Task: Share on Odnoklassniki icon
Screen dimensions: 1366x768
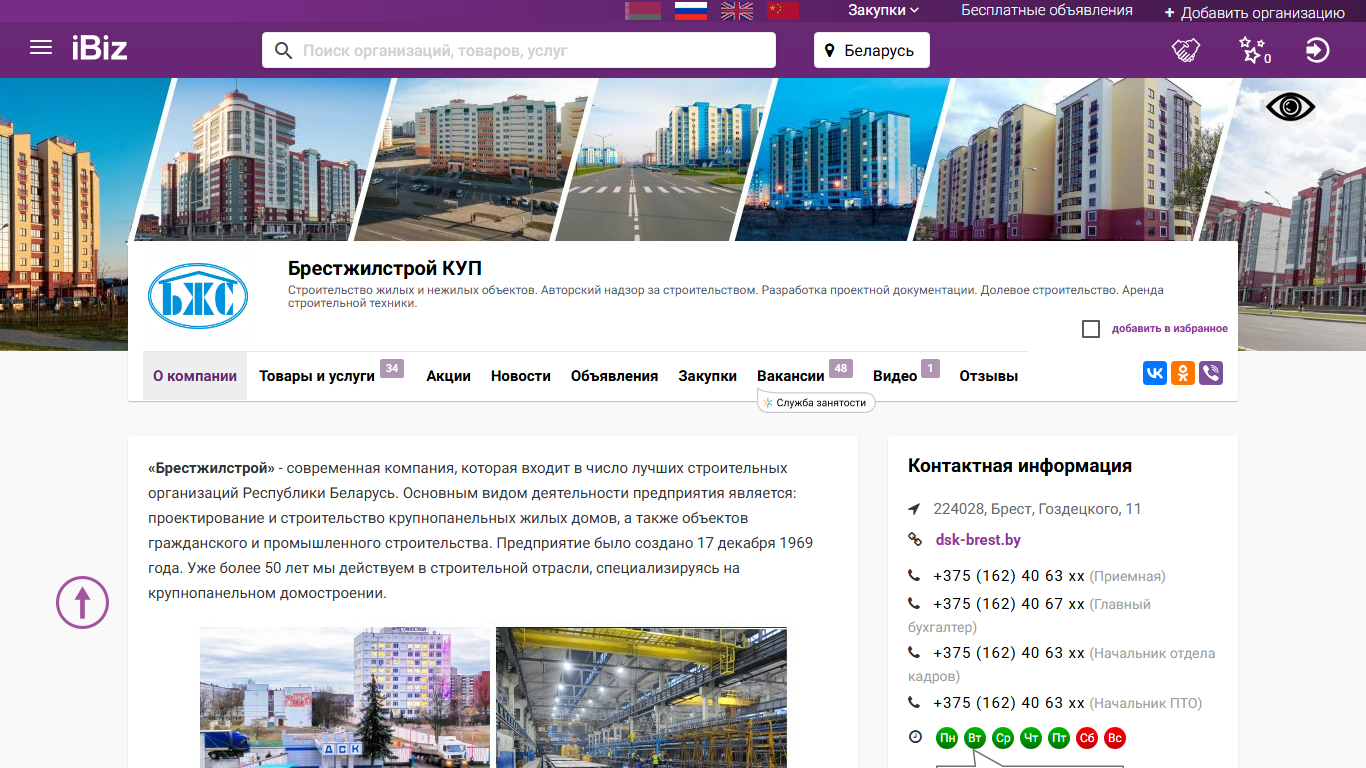Action: click(1183, 374)
